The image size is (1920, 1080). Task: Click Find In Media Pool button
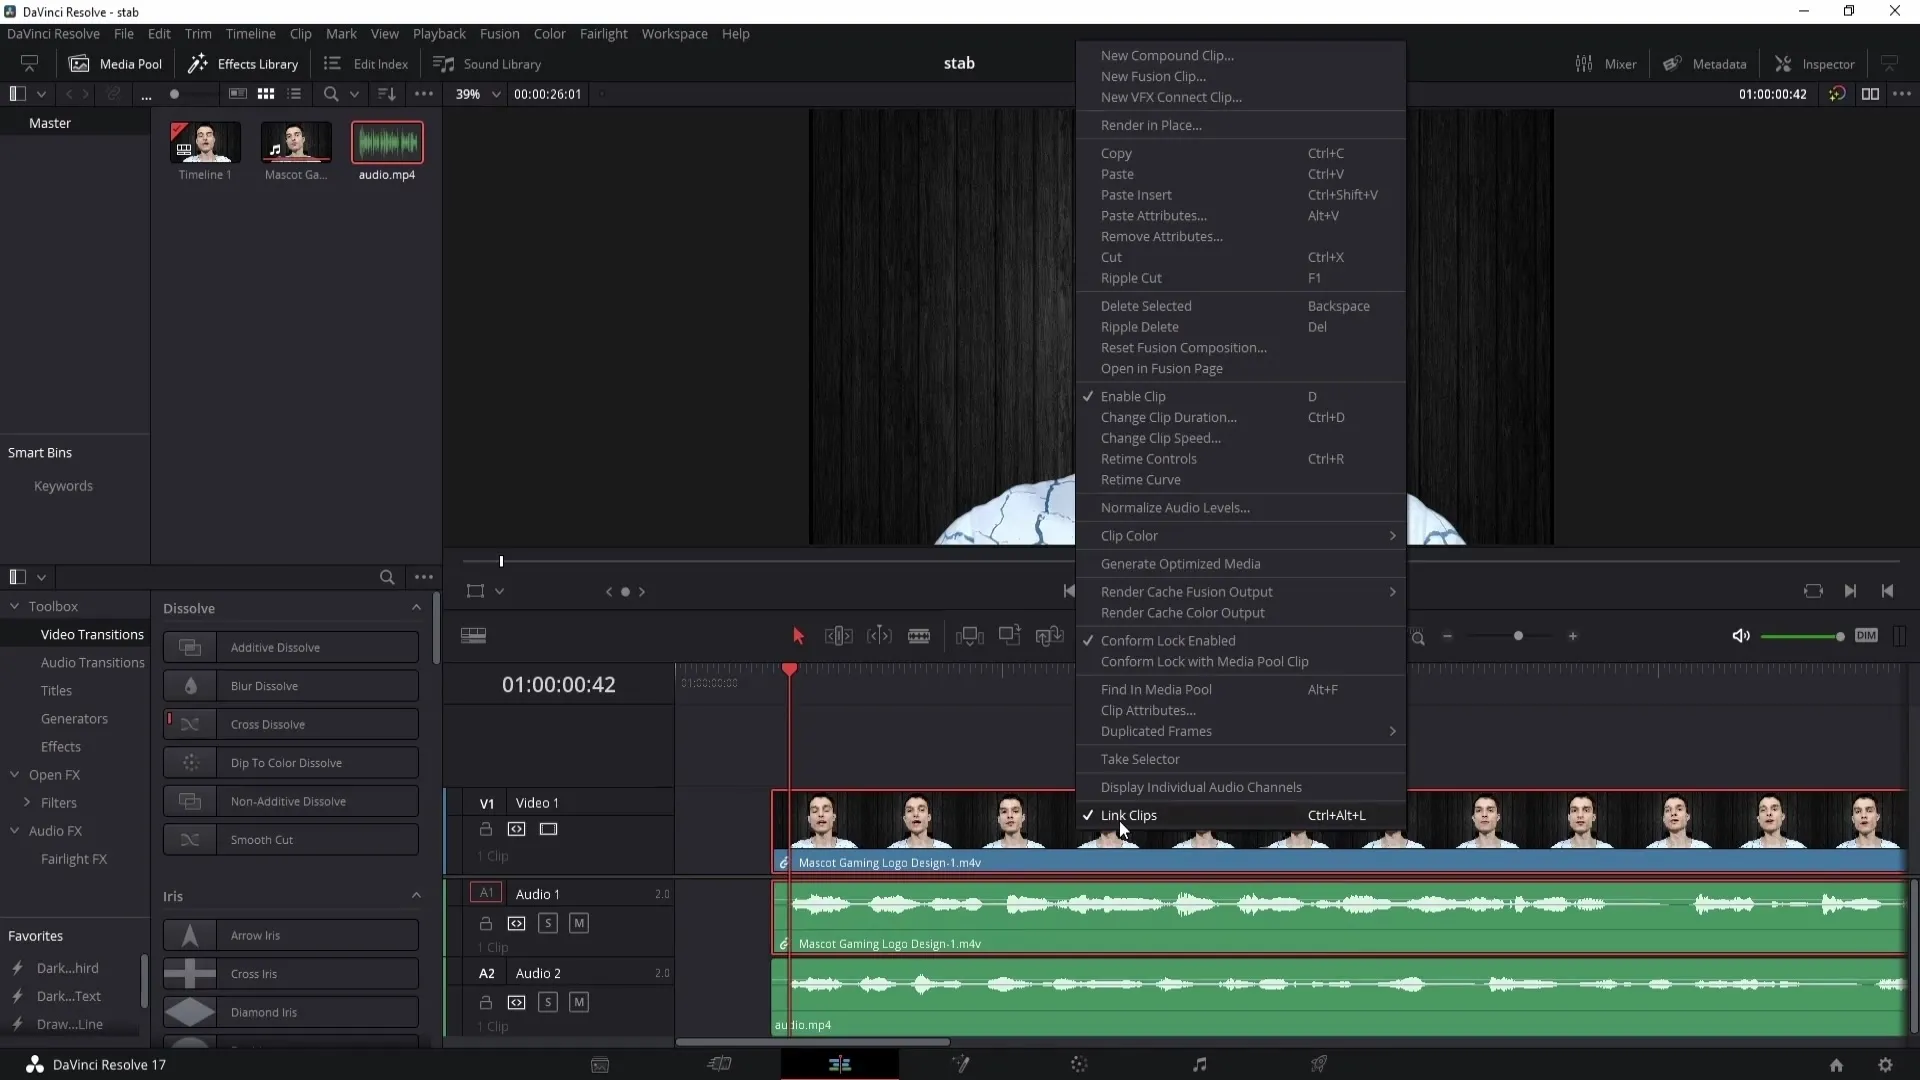pos(1155,688)
